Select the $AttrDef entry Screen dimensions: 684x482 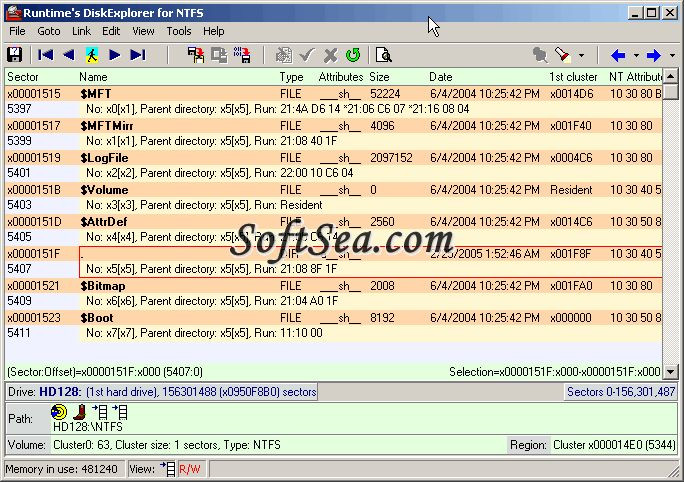tap(104, 222)
